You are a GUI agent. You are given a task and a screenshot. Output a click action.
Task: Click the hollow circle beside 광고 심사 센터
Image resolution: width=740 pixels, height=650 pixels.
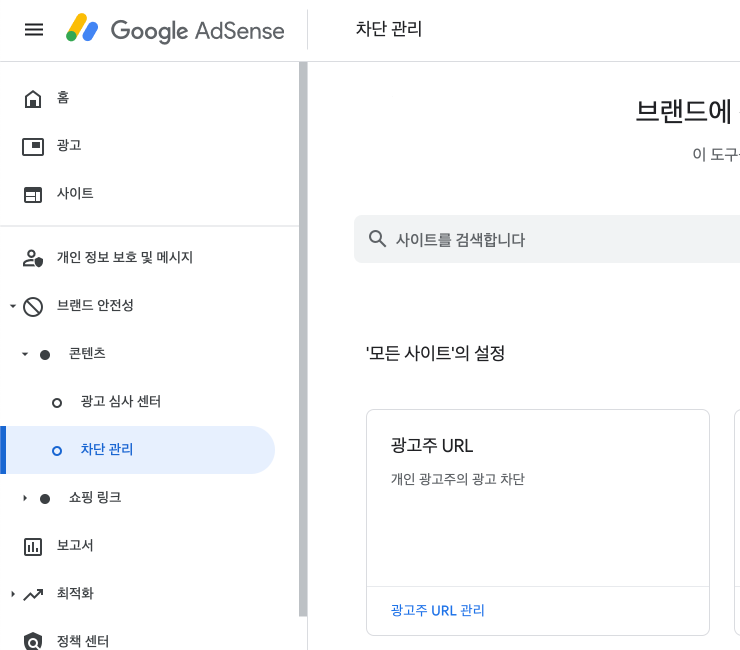point(57,403)
